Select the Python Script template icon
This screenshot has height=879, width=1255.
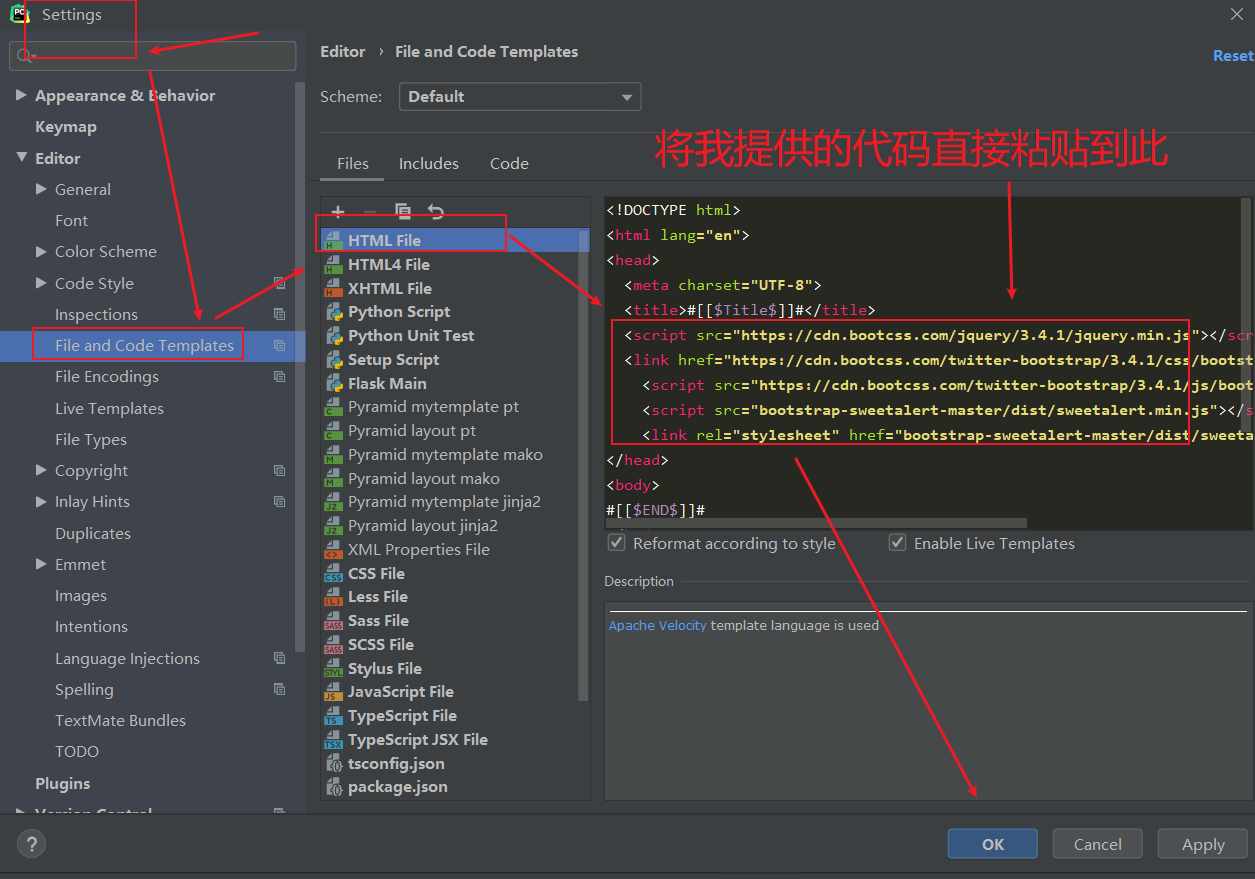point(333,312)
